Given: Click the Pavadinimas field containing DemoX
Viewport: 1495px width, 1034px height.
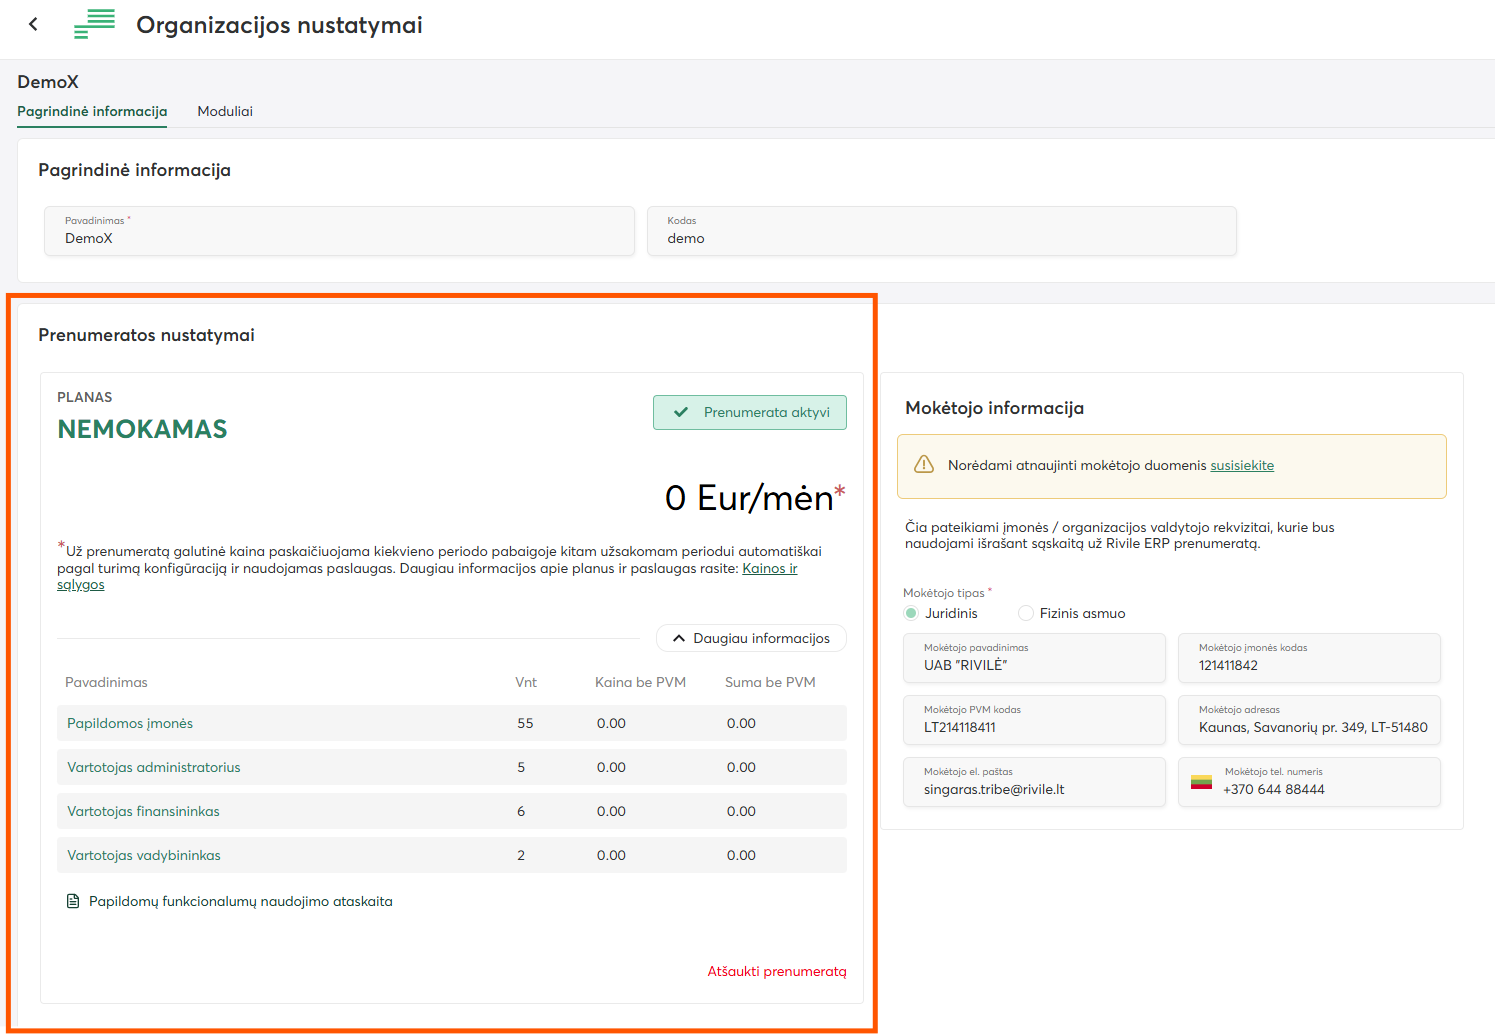Looking at the screenshot, I should [339, 231].
